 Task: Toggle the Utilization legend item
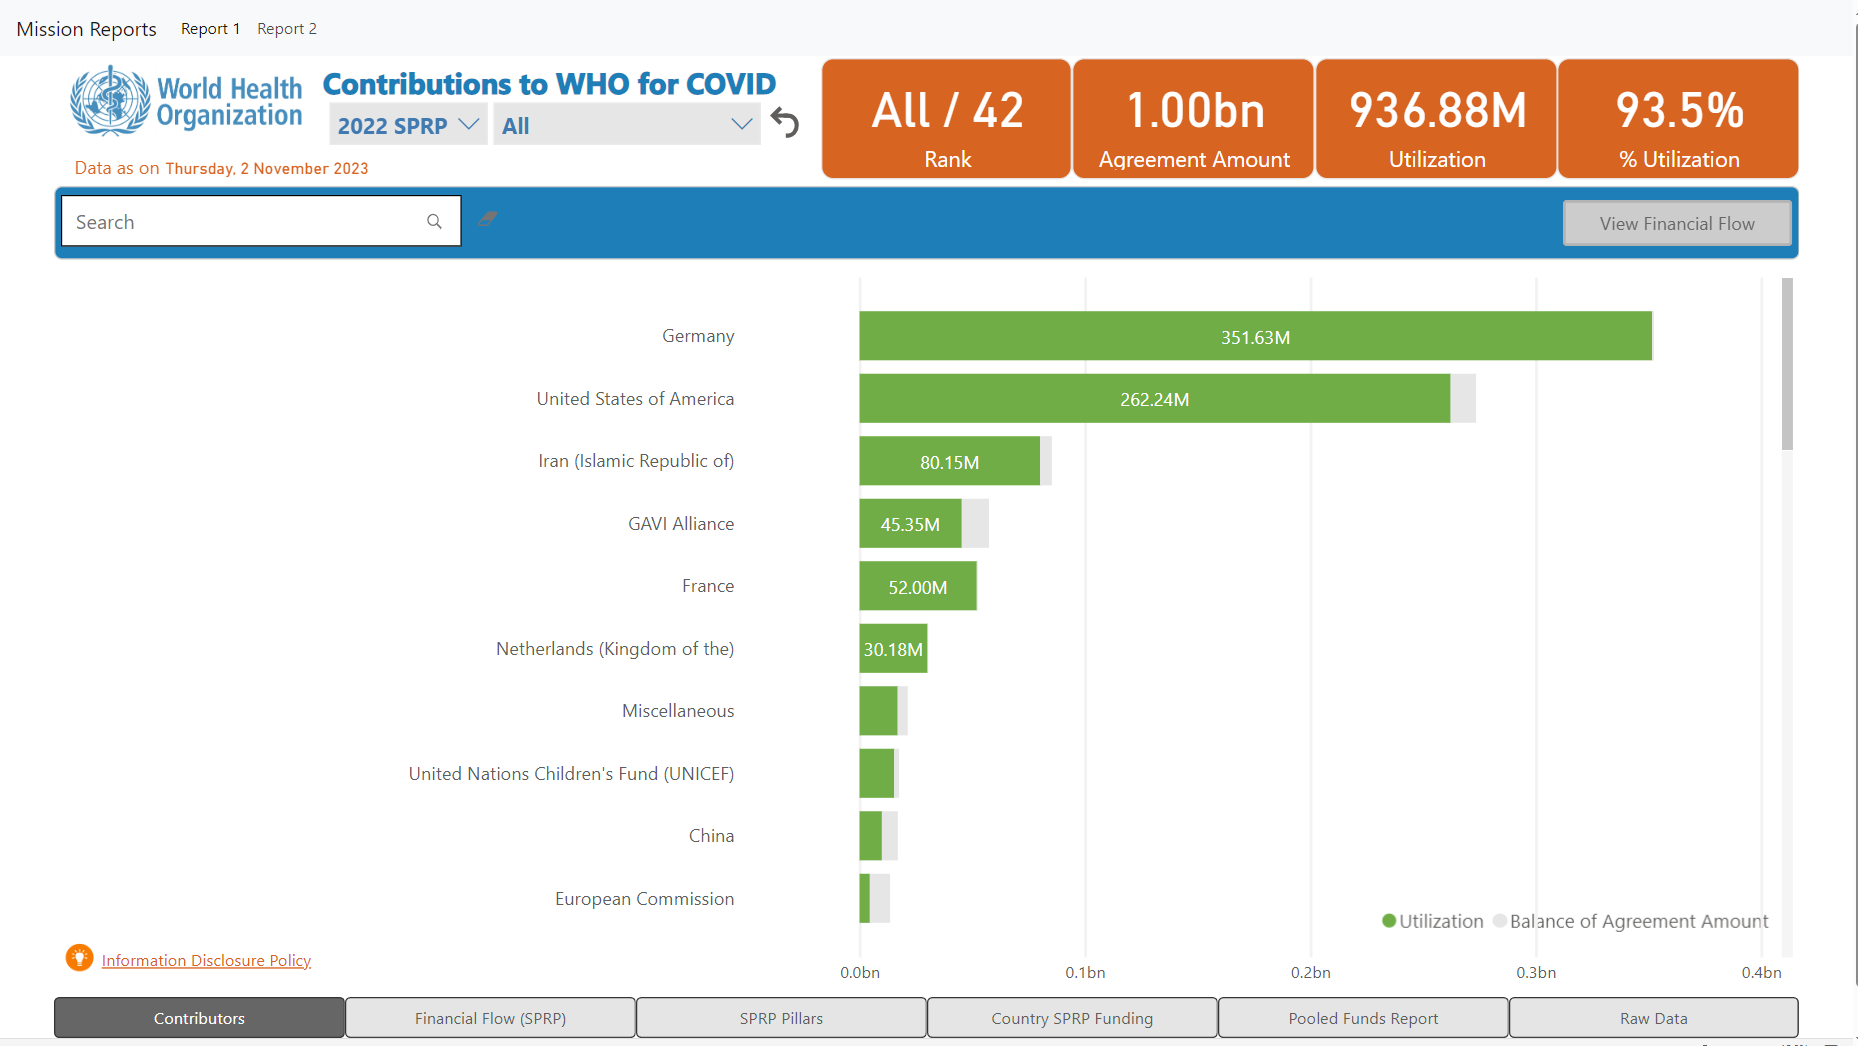point(1434,921)
